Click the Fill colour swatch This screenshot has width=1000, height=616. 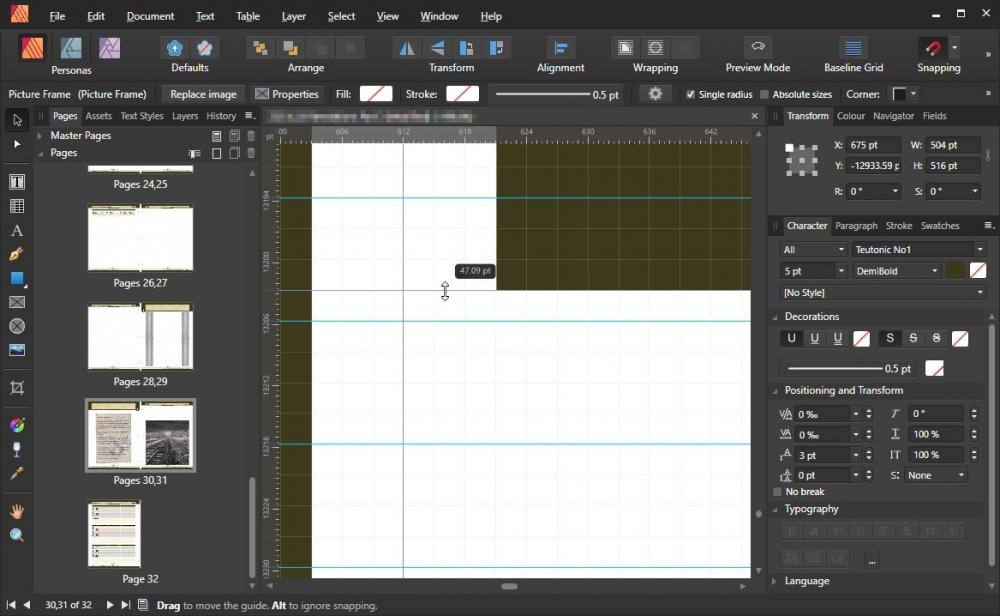376,94
